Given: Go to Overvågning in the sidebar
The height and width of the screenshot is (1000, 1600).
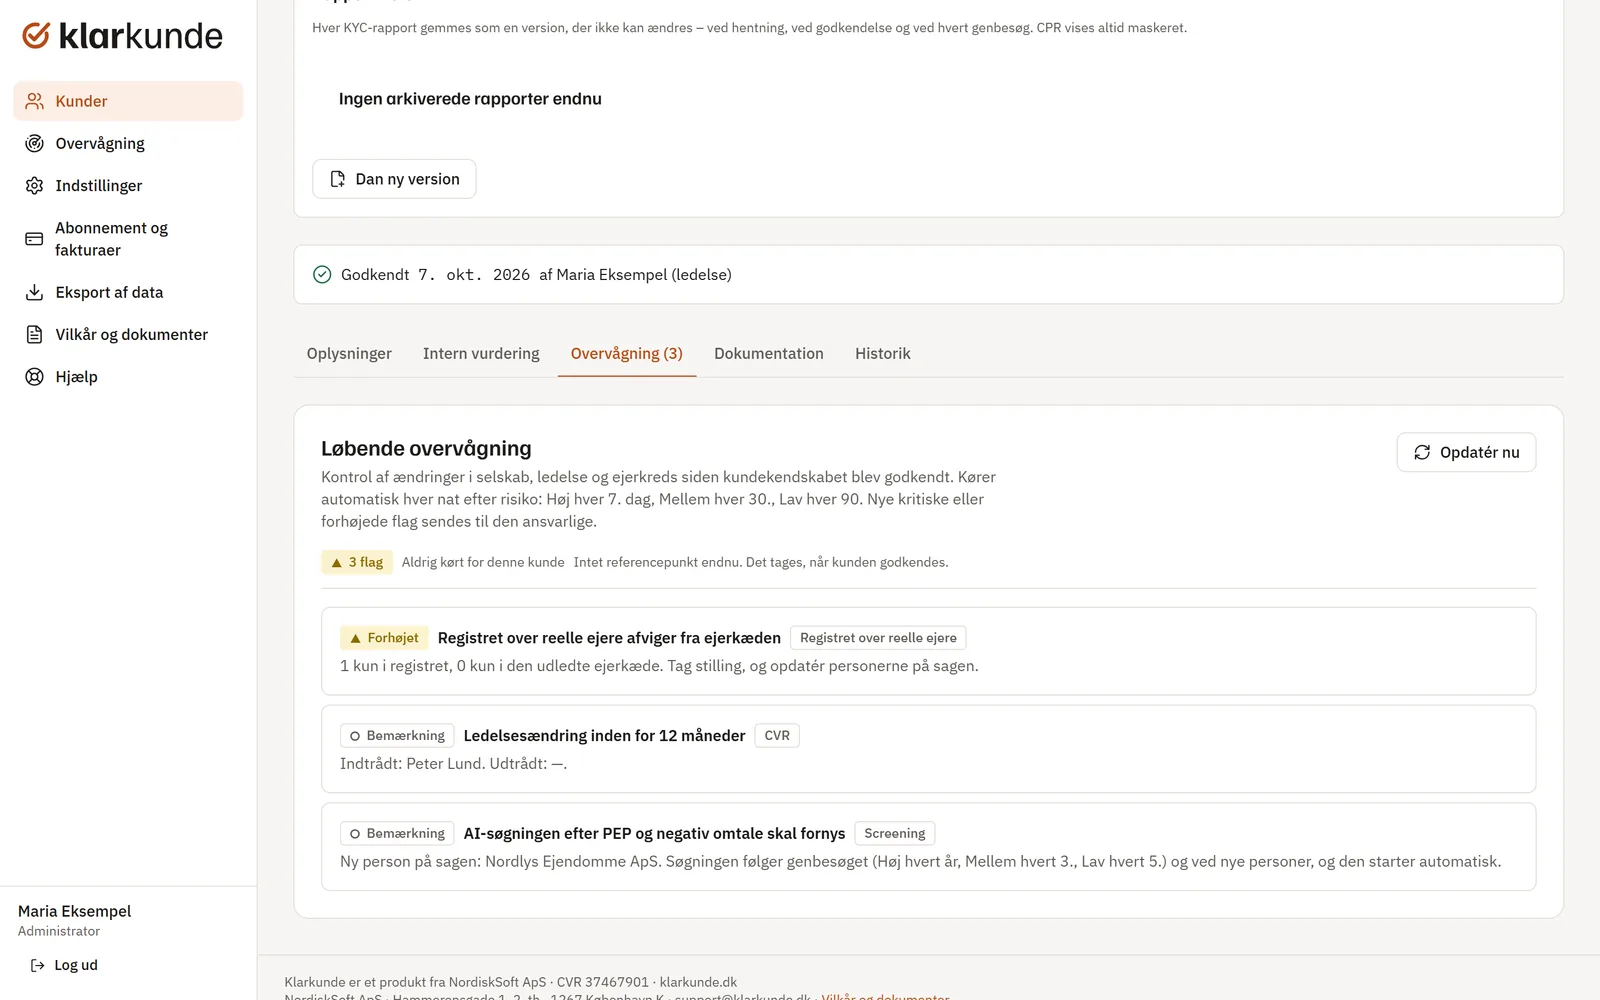Looking at the screenshot, I should (x=128, y=143).
